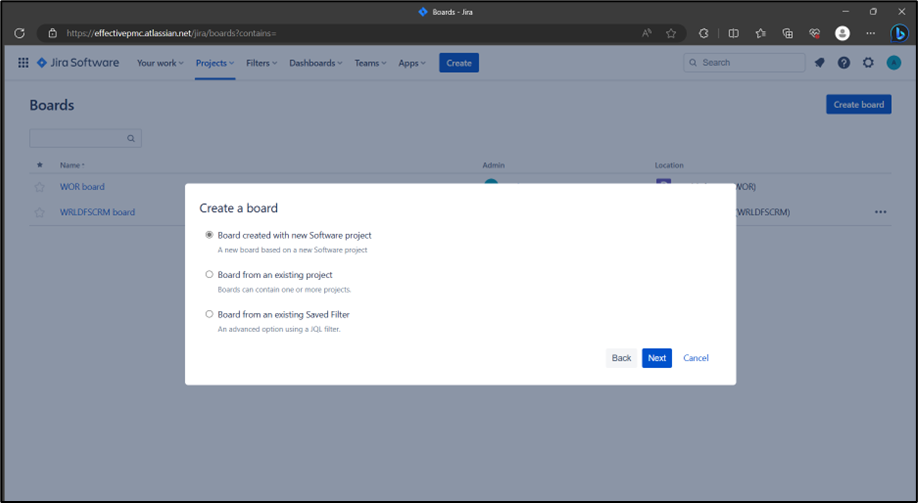Click the blue Create button

[459, 63]
